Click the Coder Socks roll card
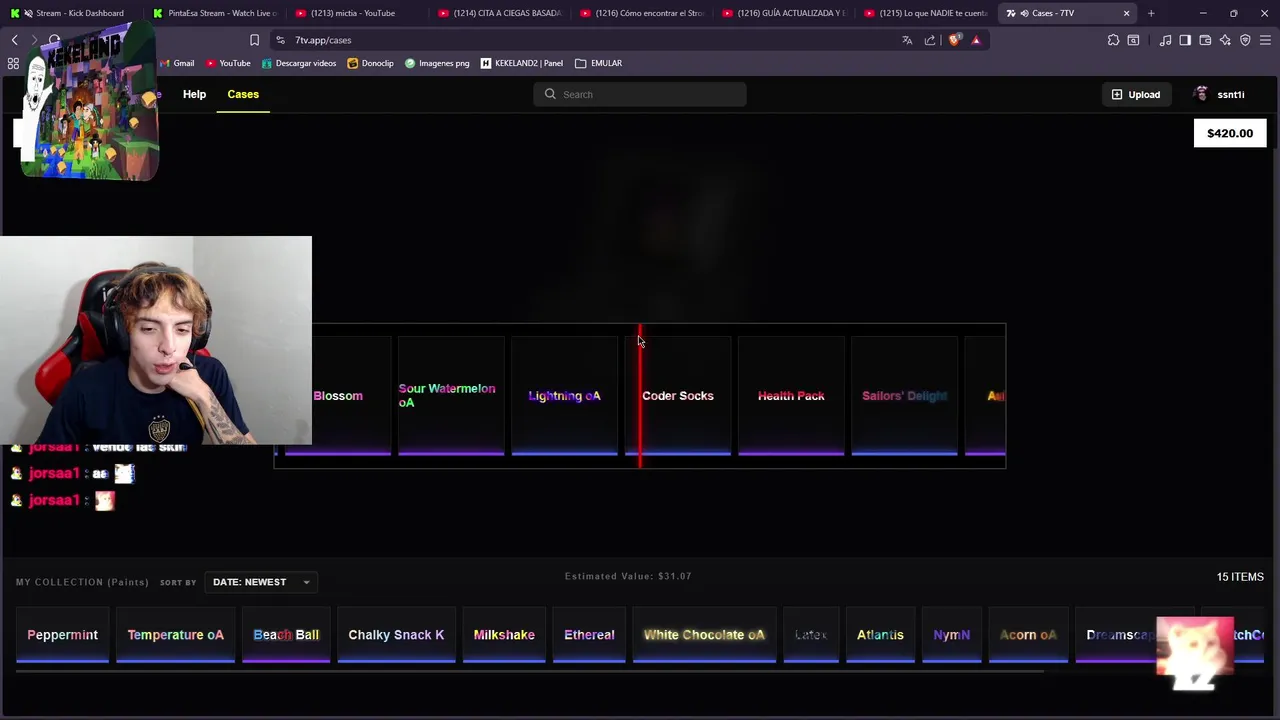 [678, 396]
